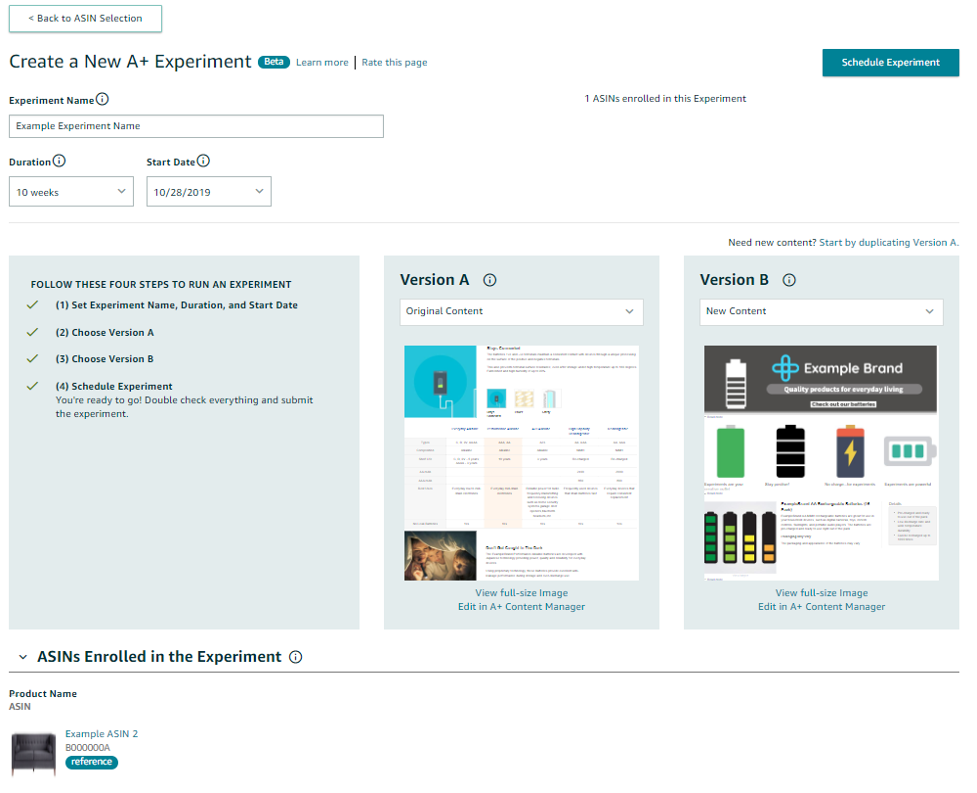Click the Experiment Name input field
Screen dimensions: 977x793
click(196, 126)
